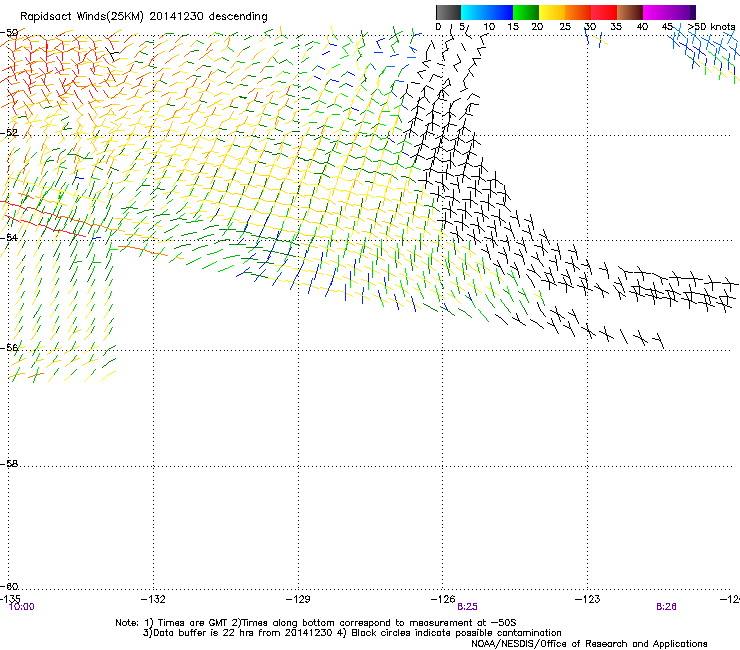This screenshot has width=740, height=650.
Task: Click the red 30-35 knots legend band
Action: click(x=604, y=12)
